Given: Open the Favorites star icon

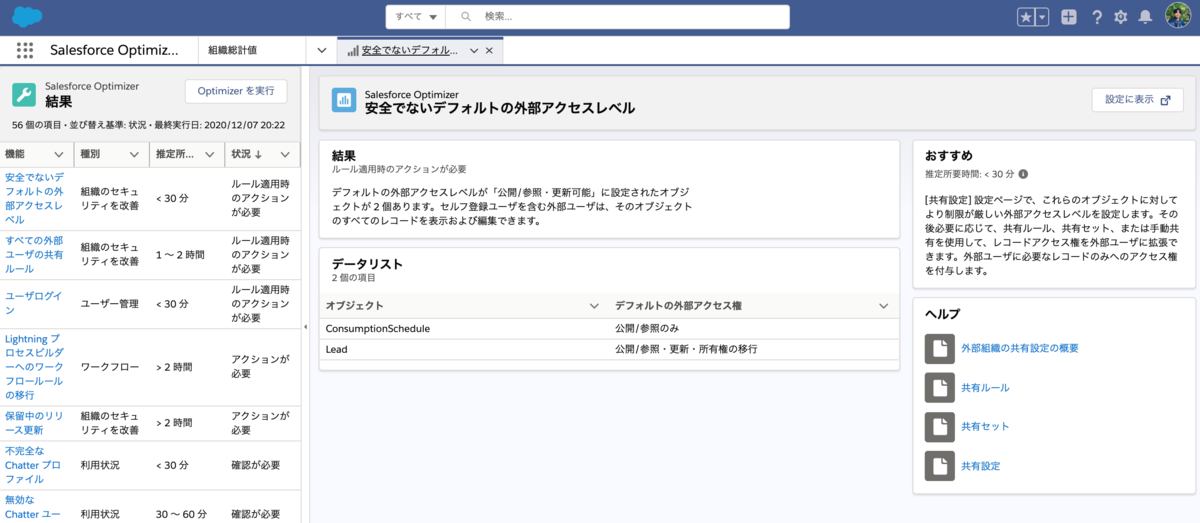Looking at the screenshot, I should coord(1027,17).
